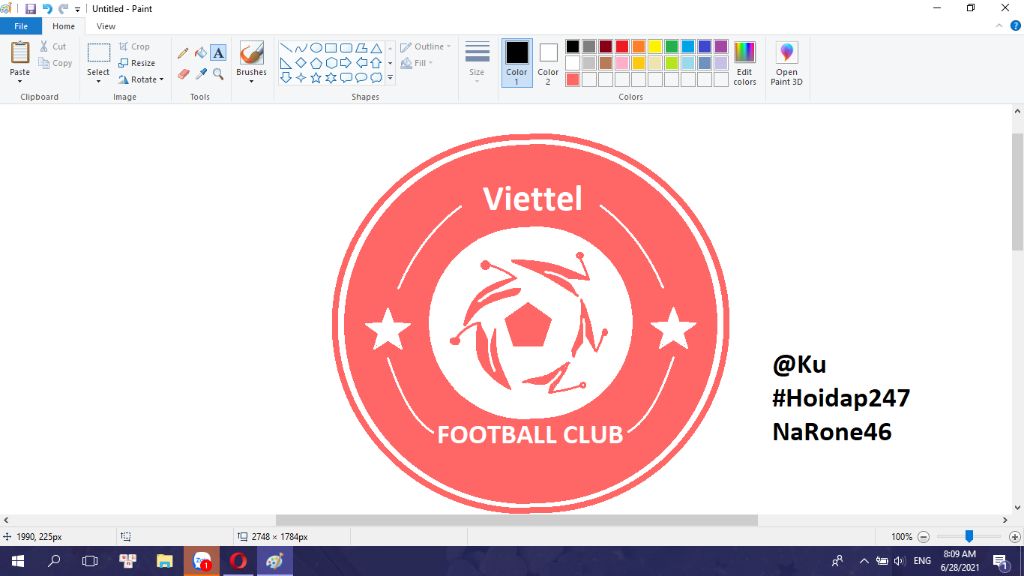Switch to the Home tab
Screen dimensions: 1024x576
click(x=63, y=26)
